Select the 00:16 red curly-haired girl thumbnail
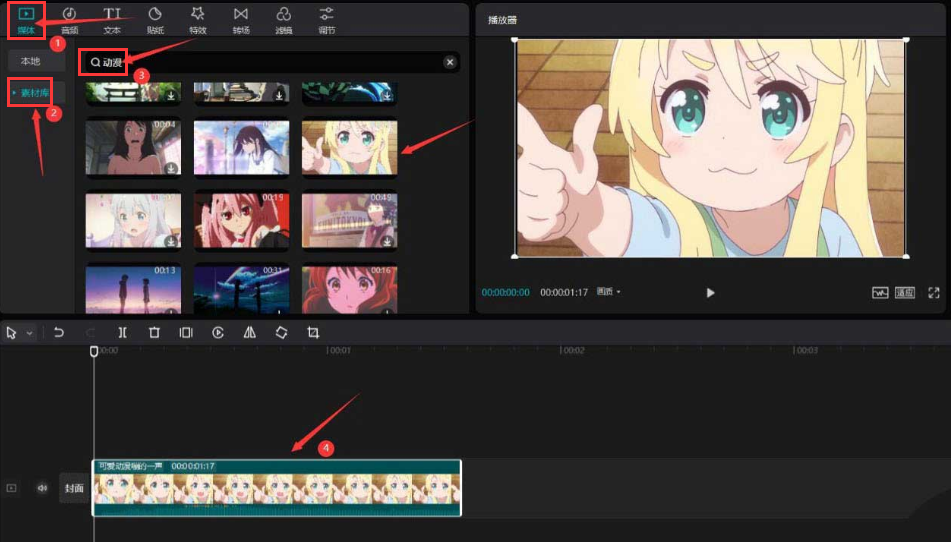The height and width of the screenshot is (542, 951). click(x=349, y=289)
